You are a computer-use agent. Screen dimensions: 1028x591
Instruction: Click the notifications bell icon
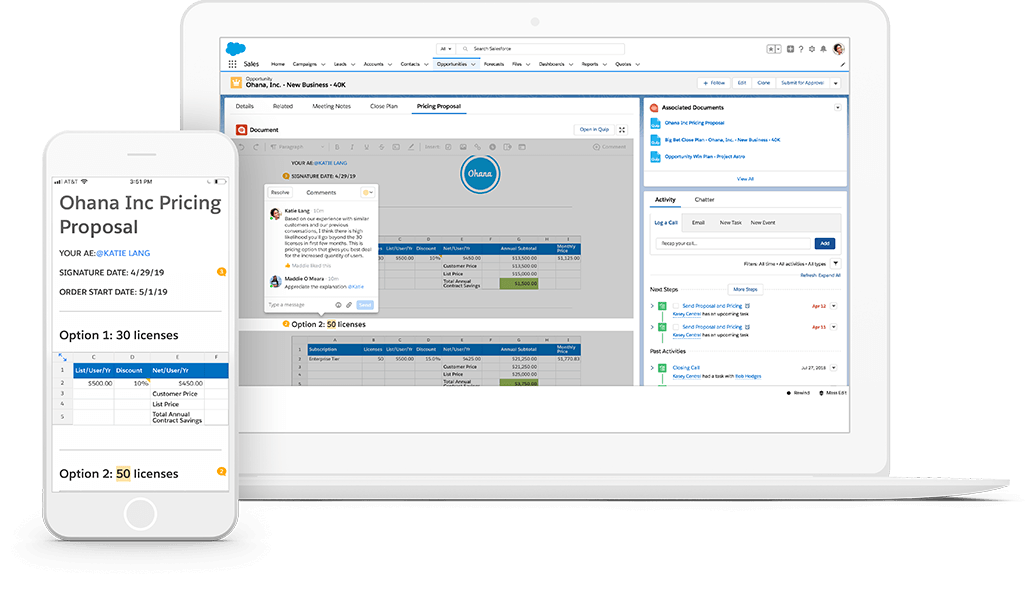click(x=823, y=49)
